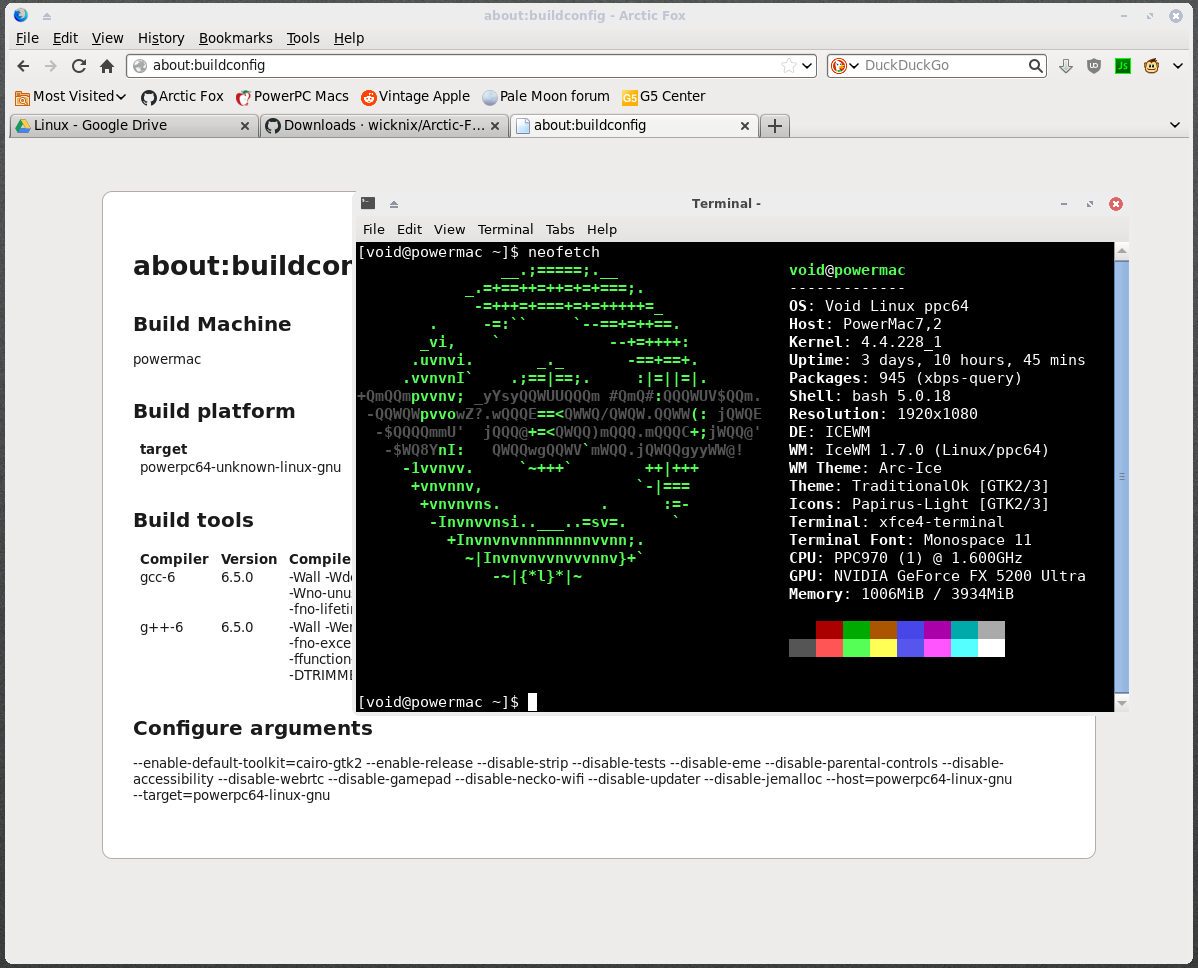Click the GPU NVIDIA GeForce FX 5200 Ultra line
Image resolution: width=1198 pixels, height=968 pixels.
937,576
